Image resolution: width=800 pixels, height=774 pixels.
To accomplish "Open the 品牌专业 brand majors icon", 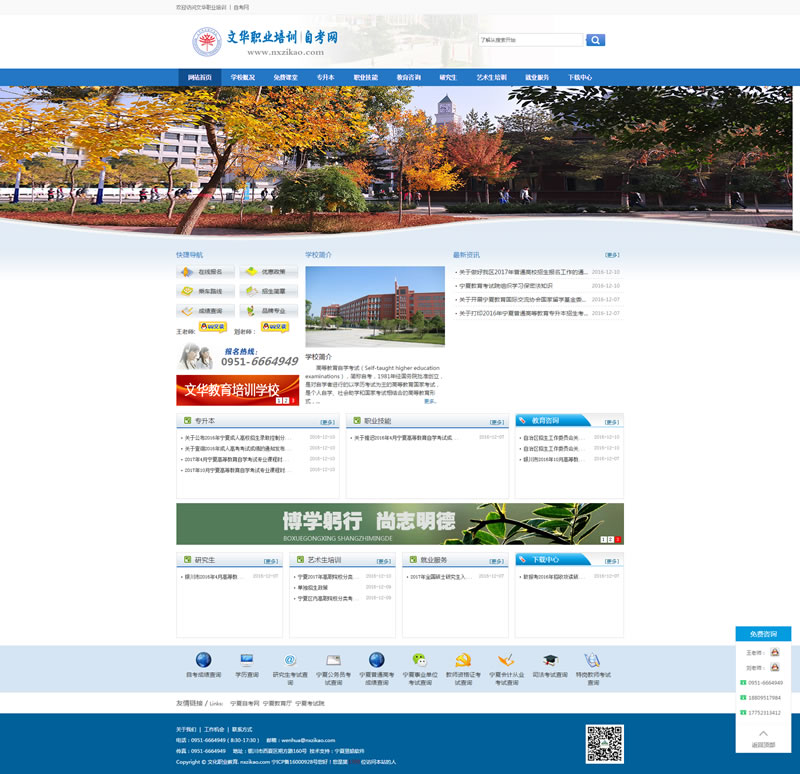I will click(268, 310).
